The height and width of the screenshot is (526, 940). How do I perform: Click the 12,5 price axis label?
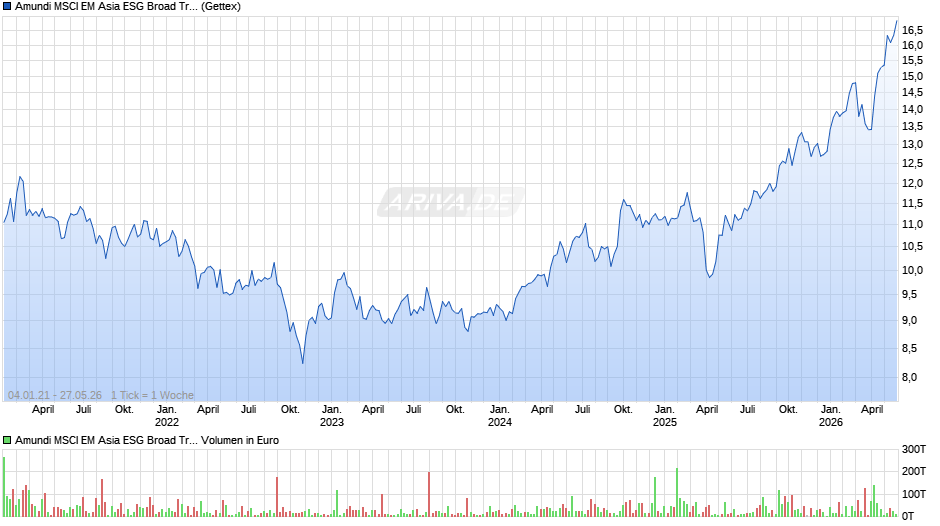tap(912, 163)
